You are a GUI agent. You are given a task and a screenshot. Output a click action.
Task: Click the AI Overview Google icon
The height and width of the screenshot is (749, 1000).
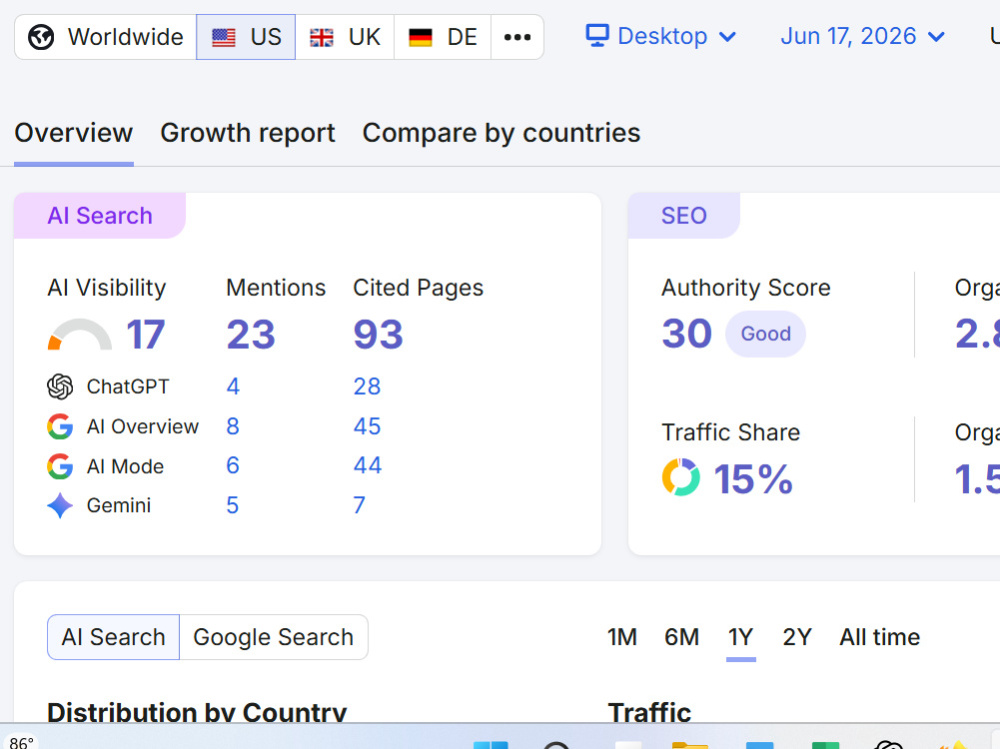(60, 426)
